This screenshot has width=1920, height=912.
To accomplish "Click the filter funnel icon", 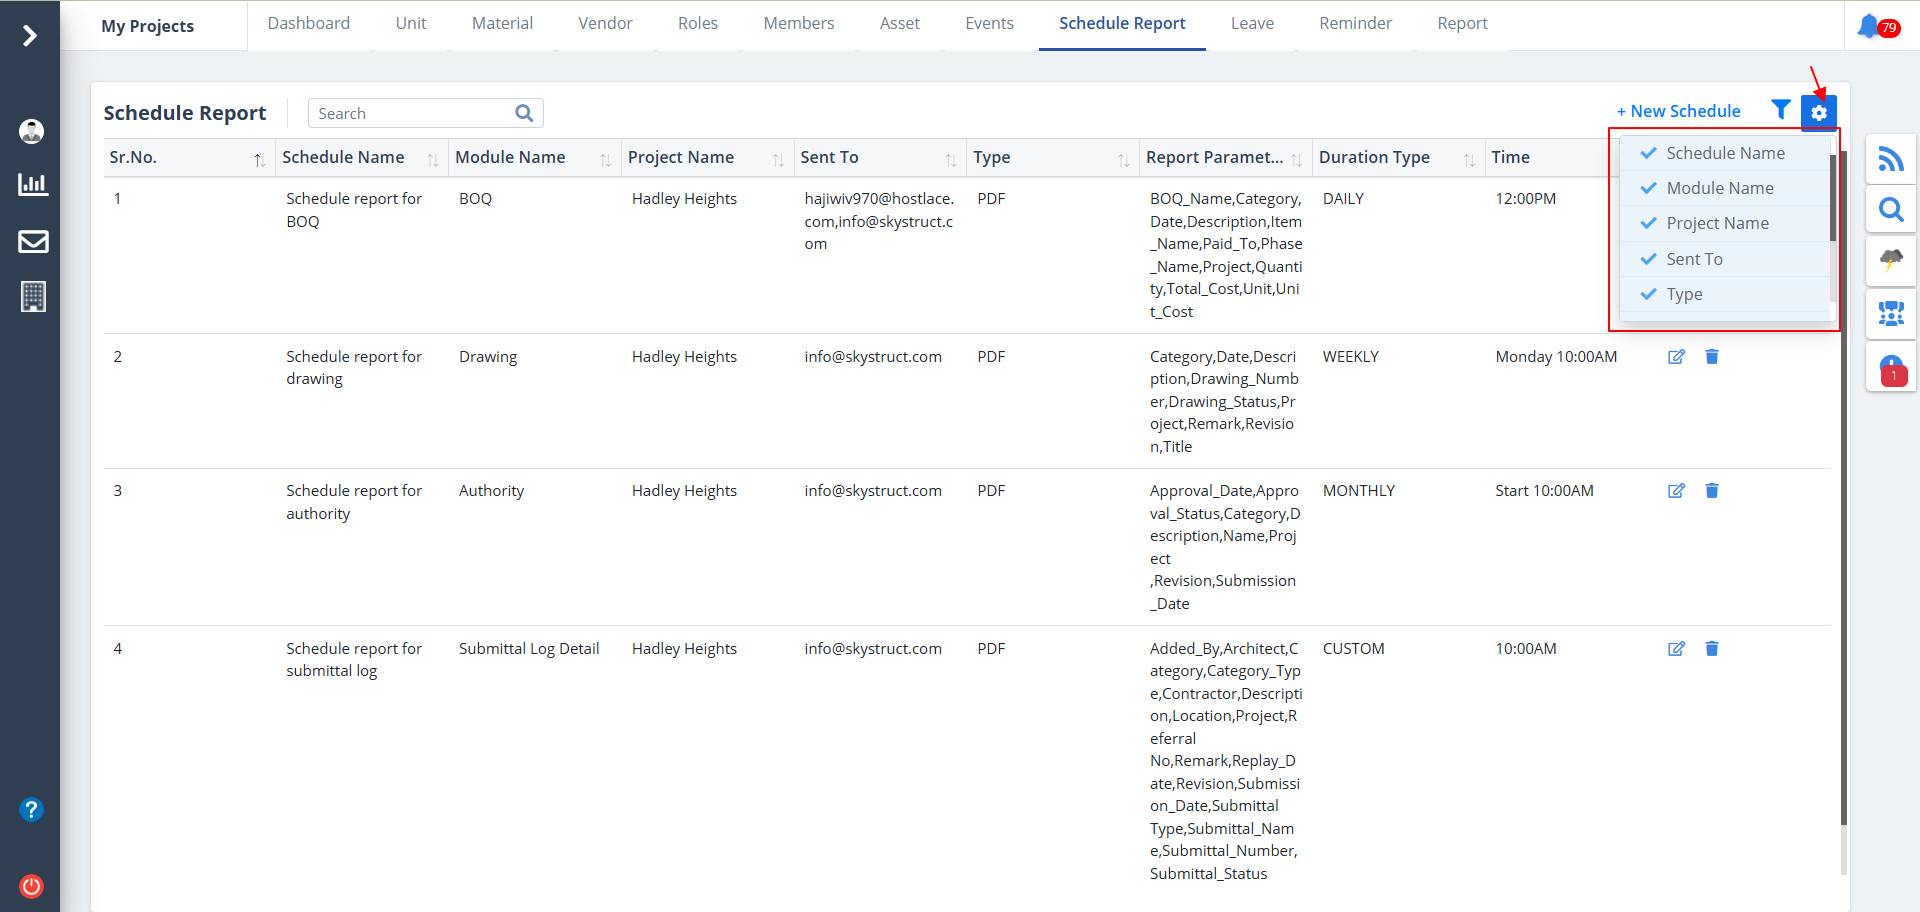I will click(x=1780, y=110).
